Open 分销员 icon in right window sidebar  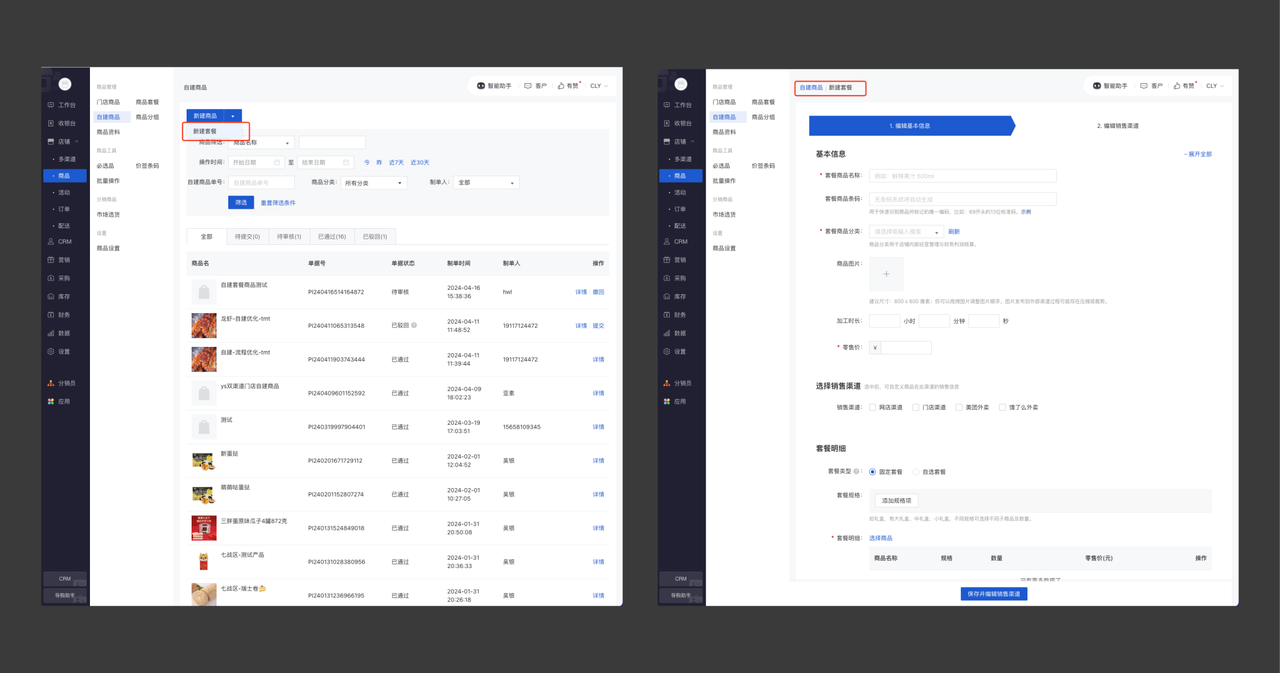(x=667, y=383)
